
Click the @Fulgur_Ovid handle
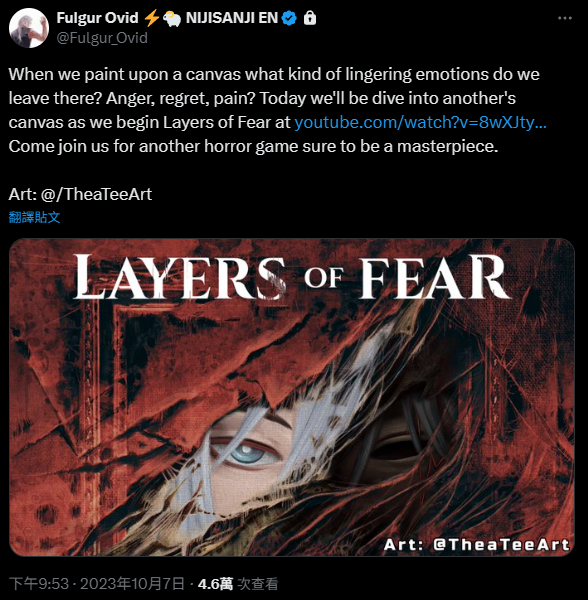pyautogui.click(x=102, y=38)
